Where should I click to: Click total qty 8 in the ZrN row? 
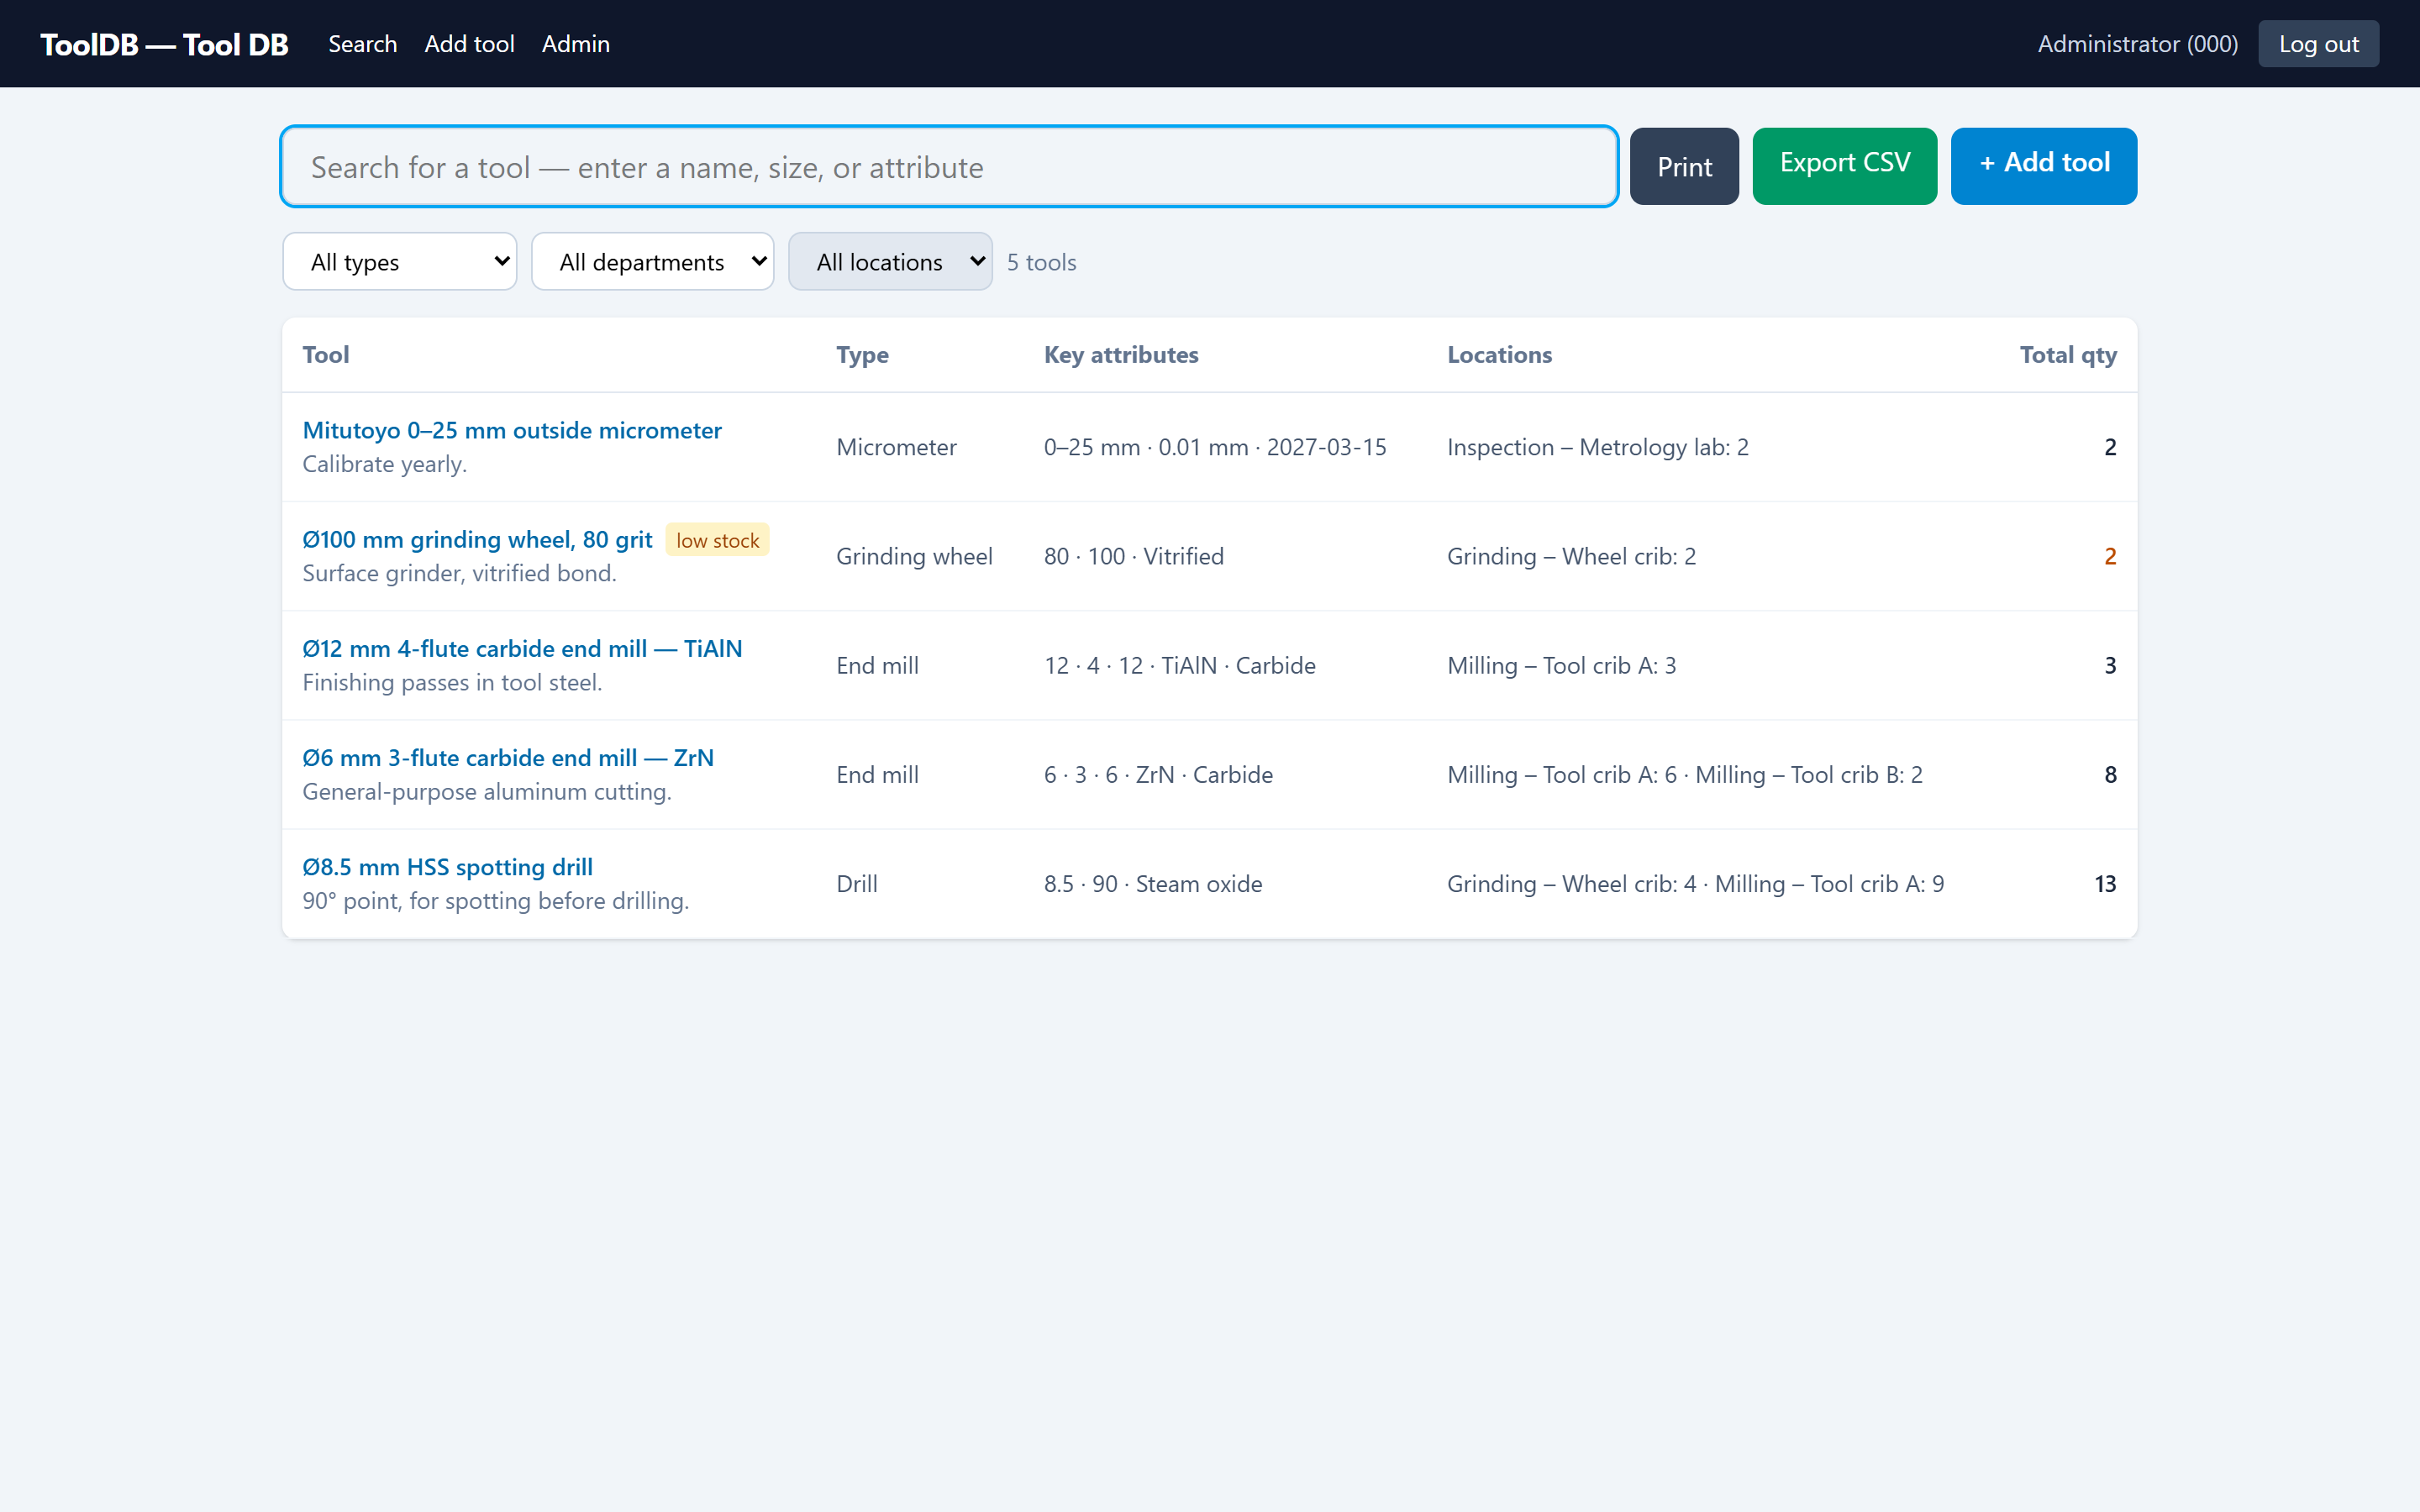pos(2110,775)
